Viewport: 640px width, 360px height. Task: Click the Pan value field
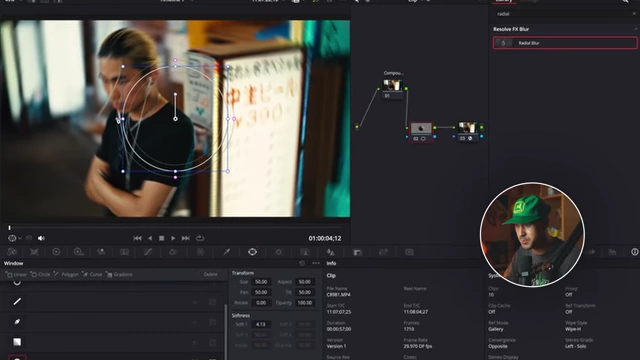point(261,292)
